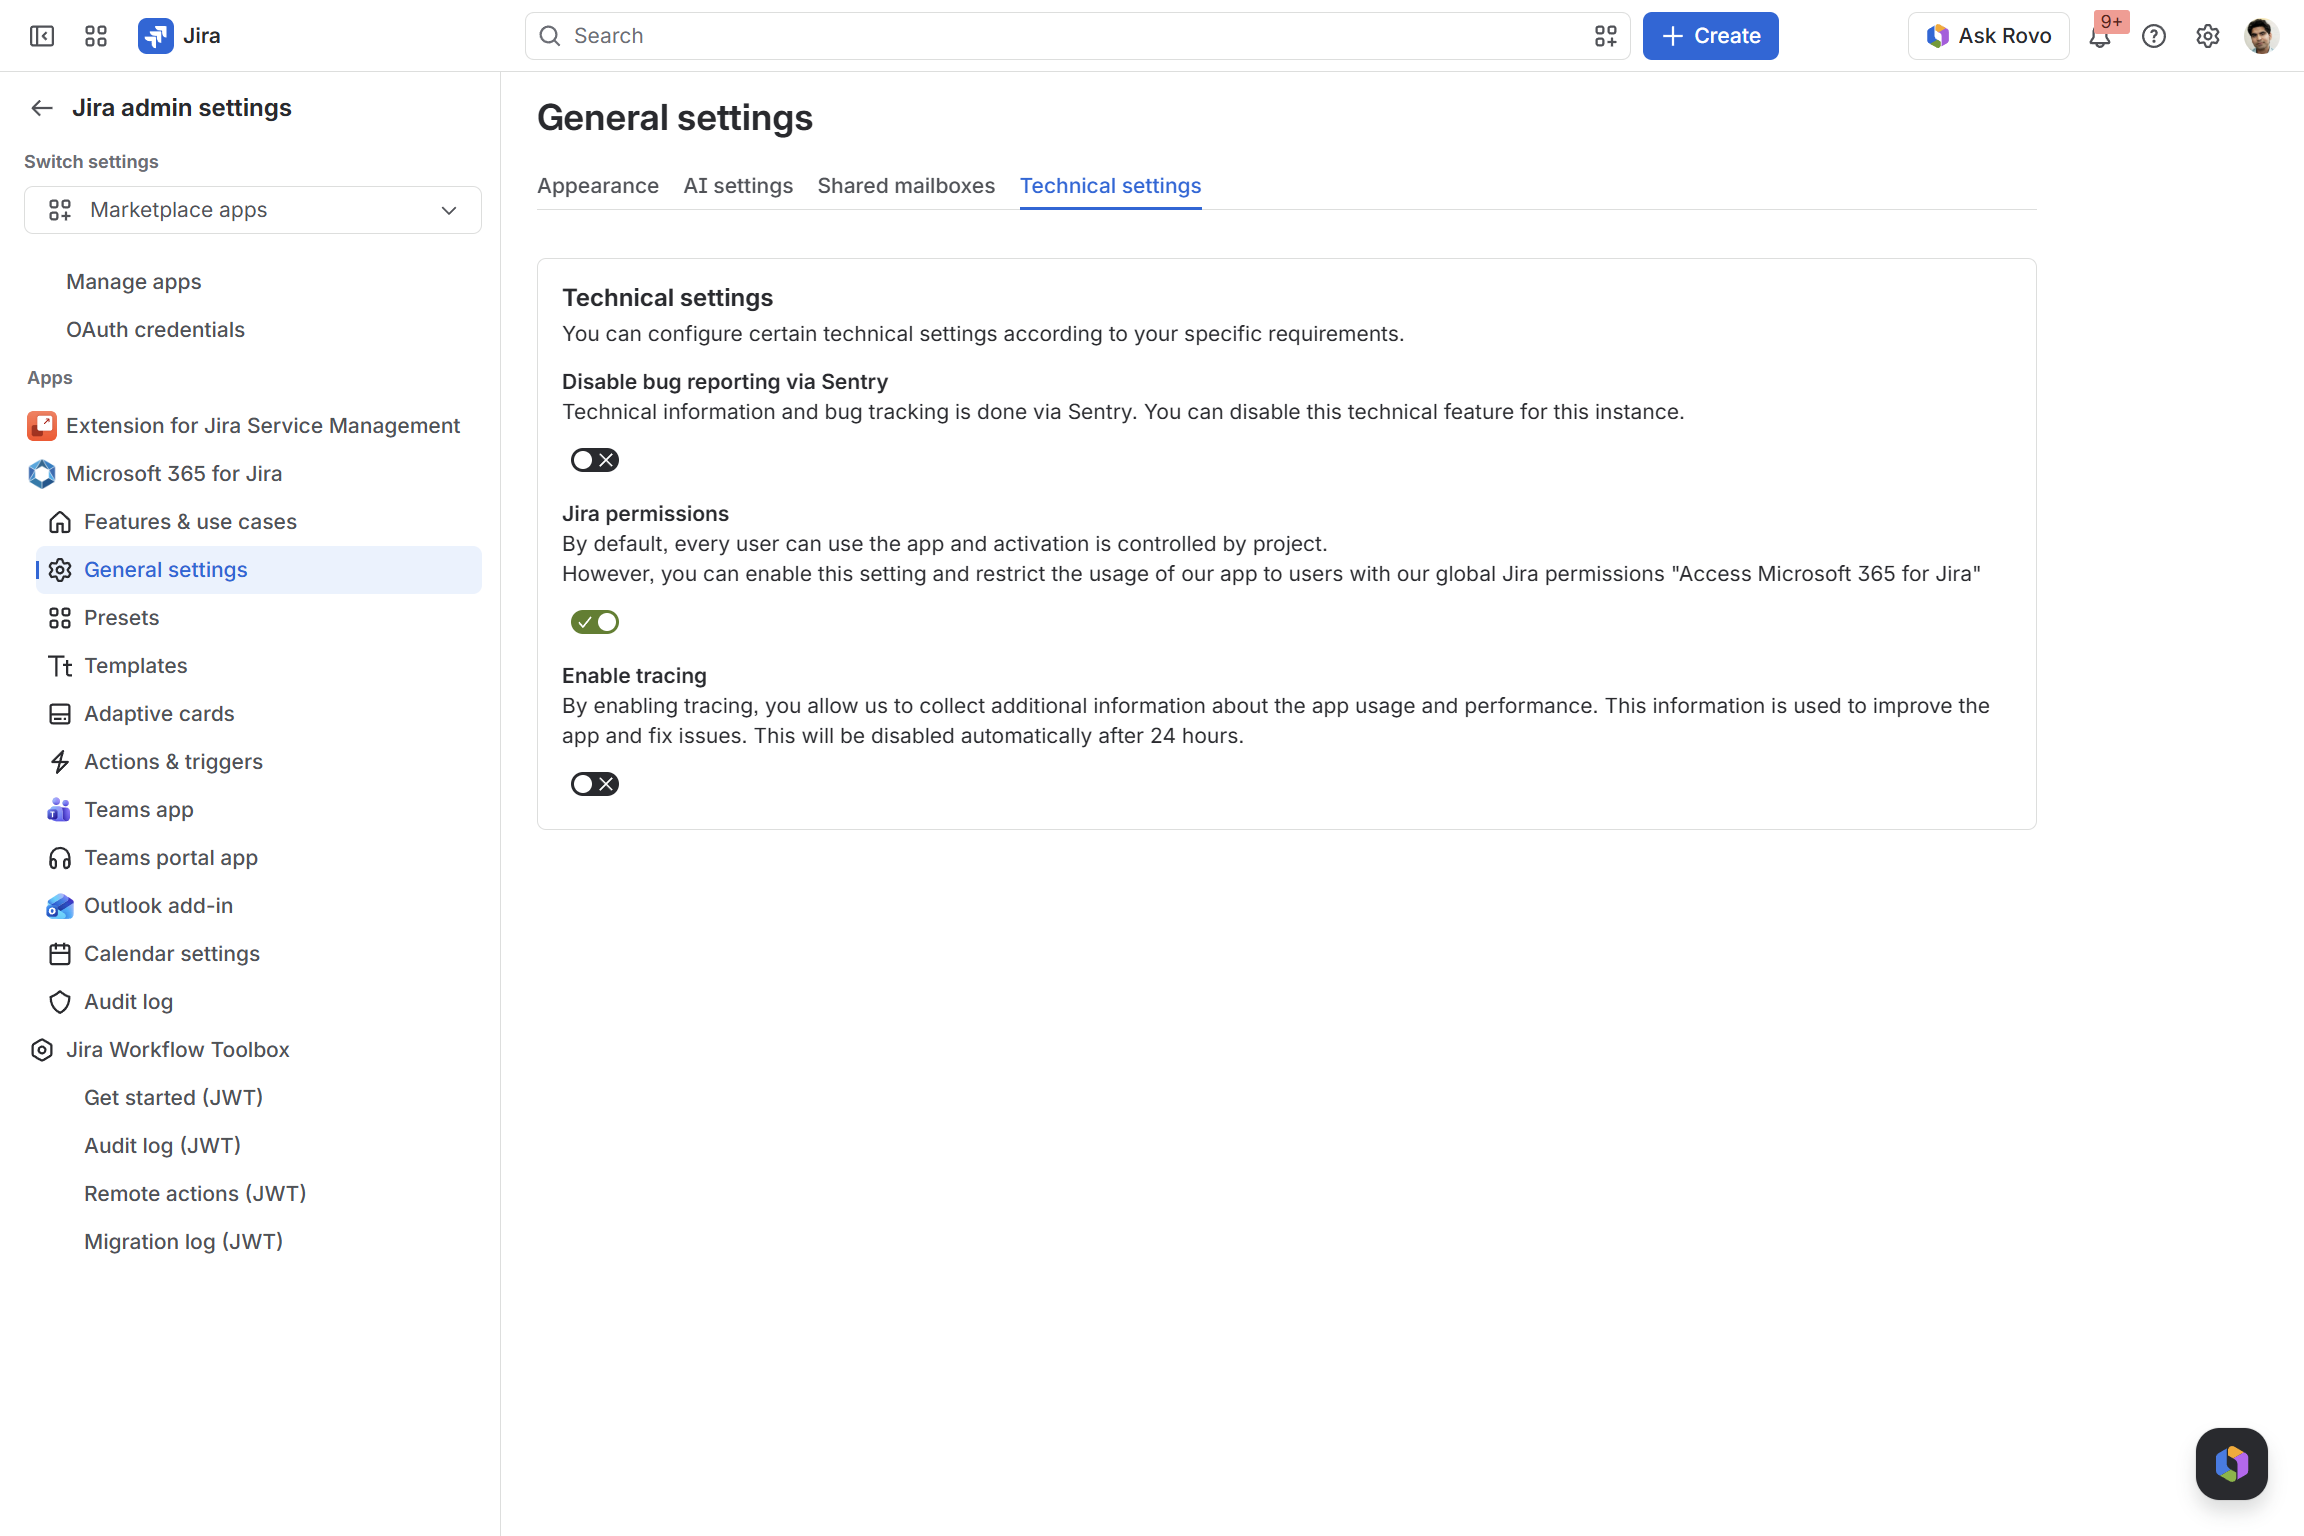Viewport: 2304px width, 1536px height.
Task: Toggle Disable bug reporting via Sentry
Action: (595, 460)
